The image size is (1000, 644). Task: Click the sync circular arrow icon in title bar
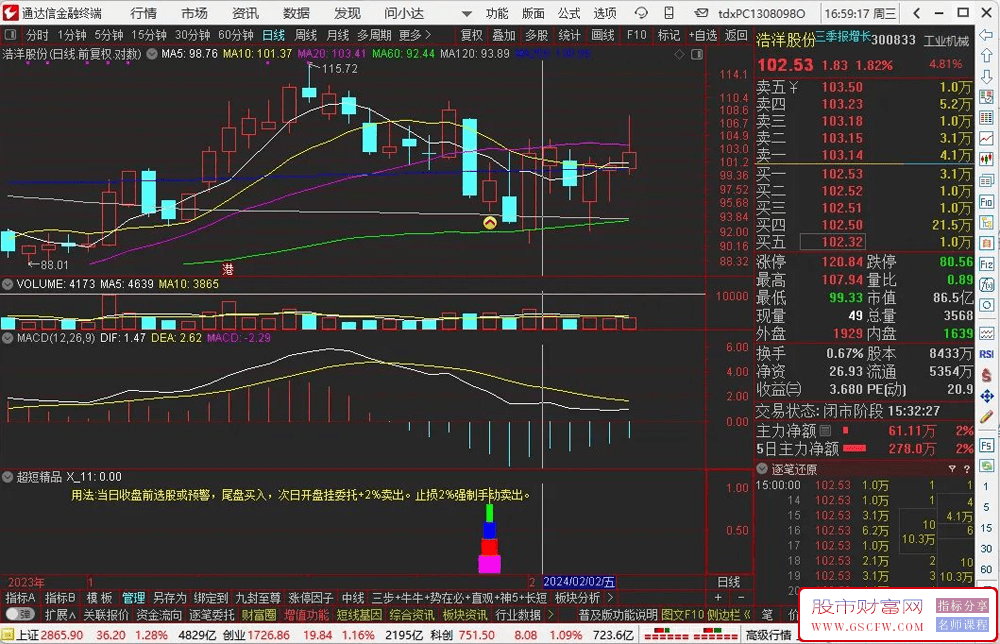(641, 13)
